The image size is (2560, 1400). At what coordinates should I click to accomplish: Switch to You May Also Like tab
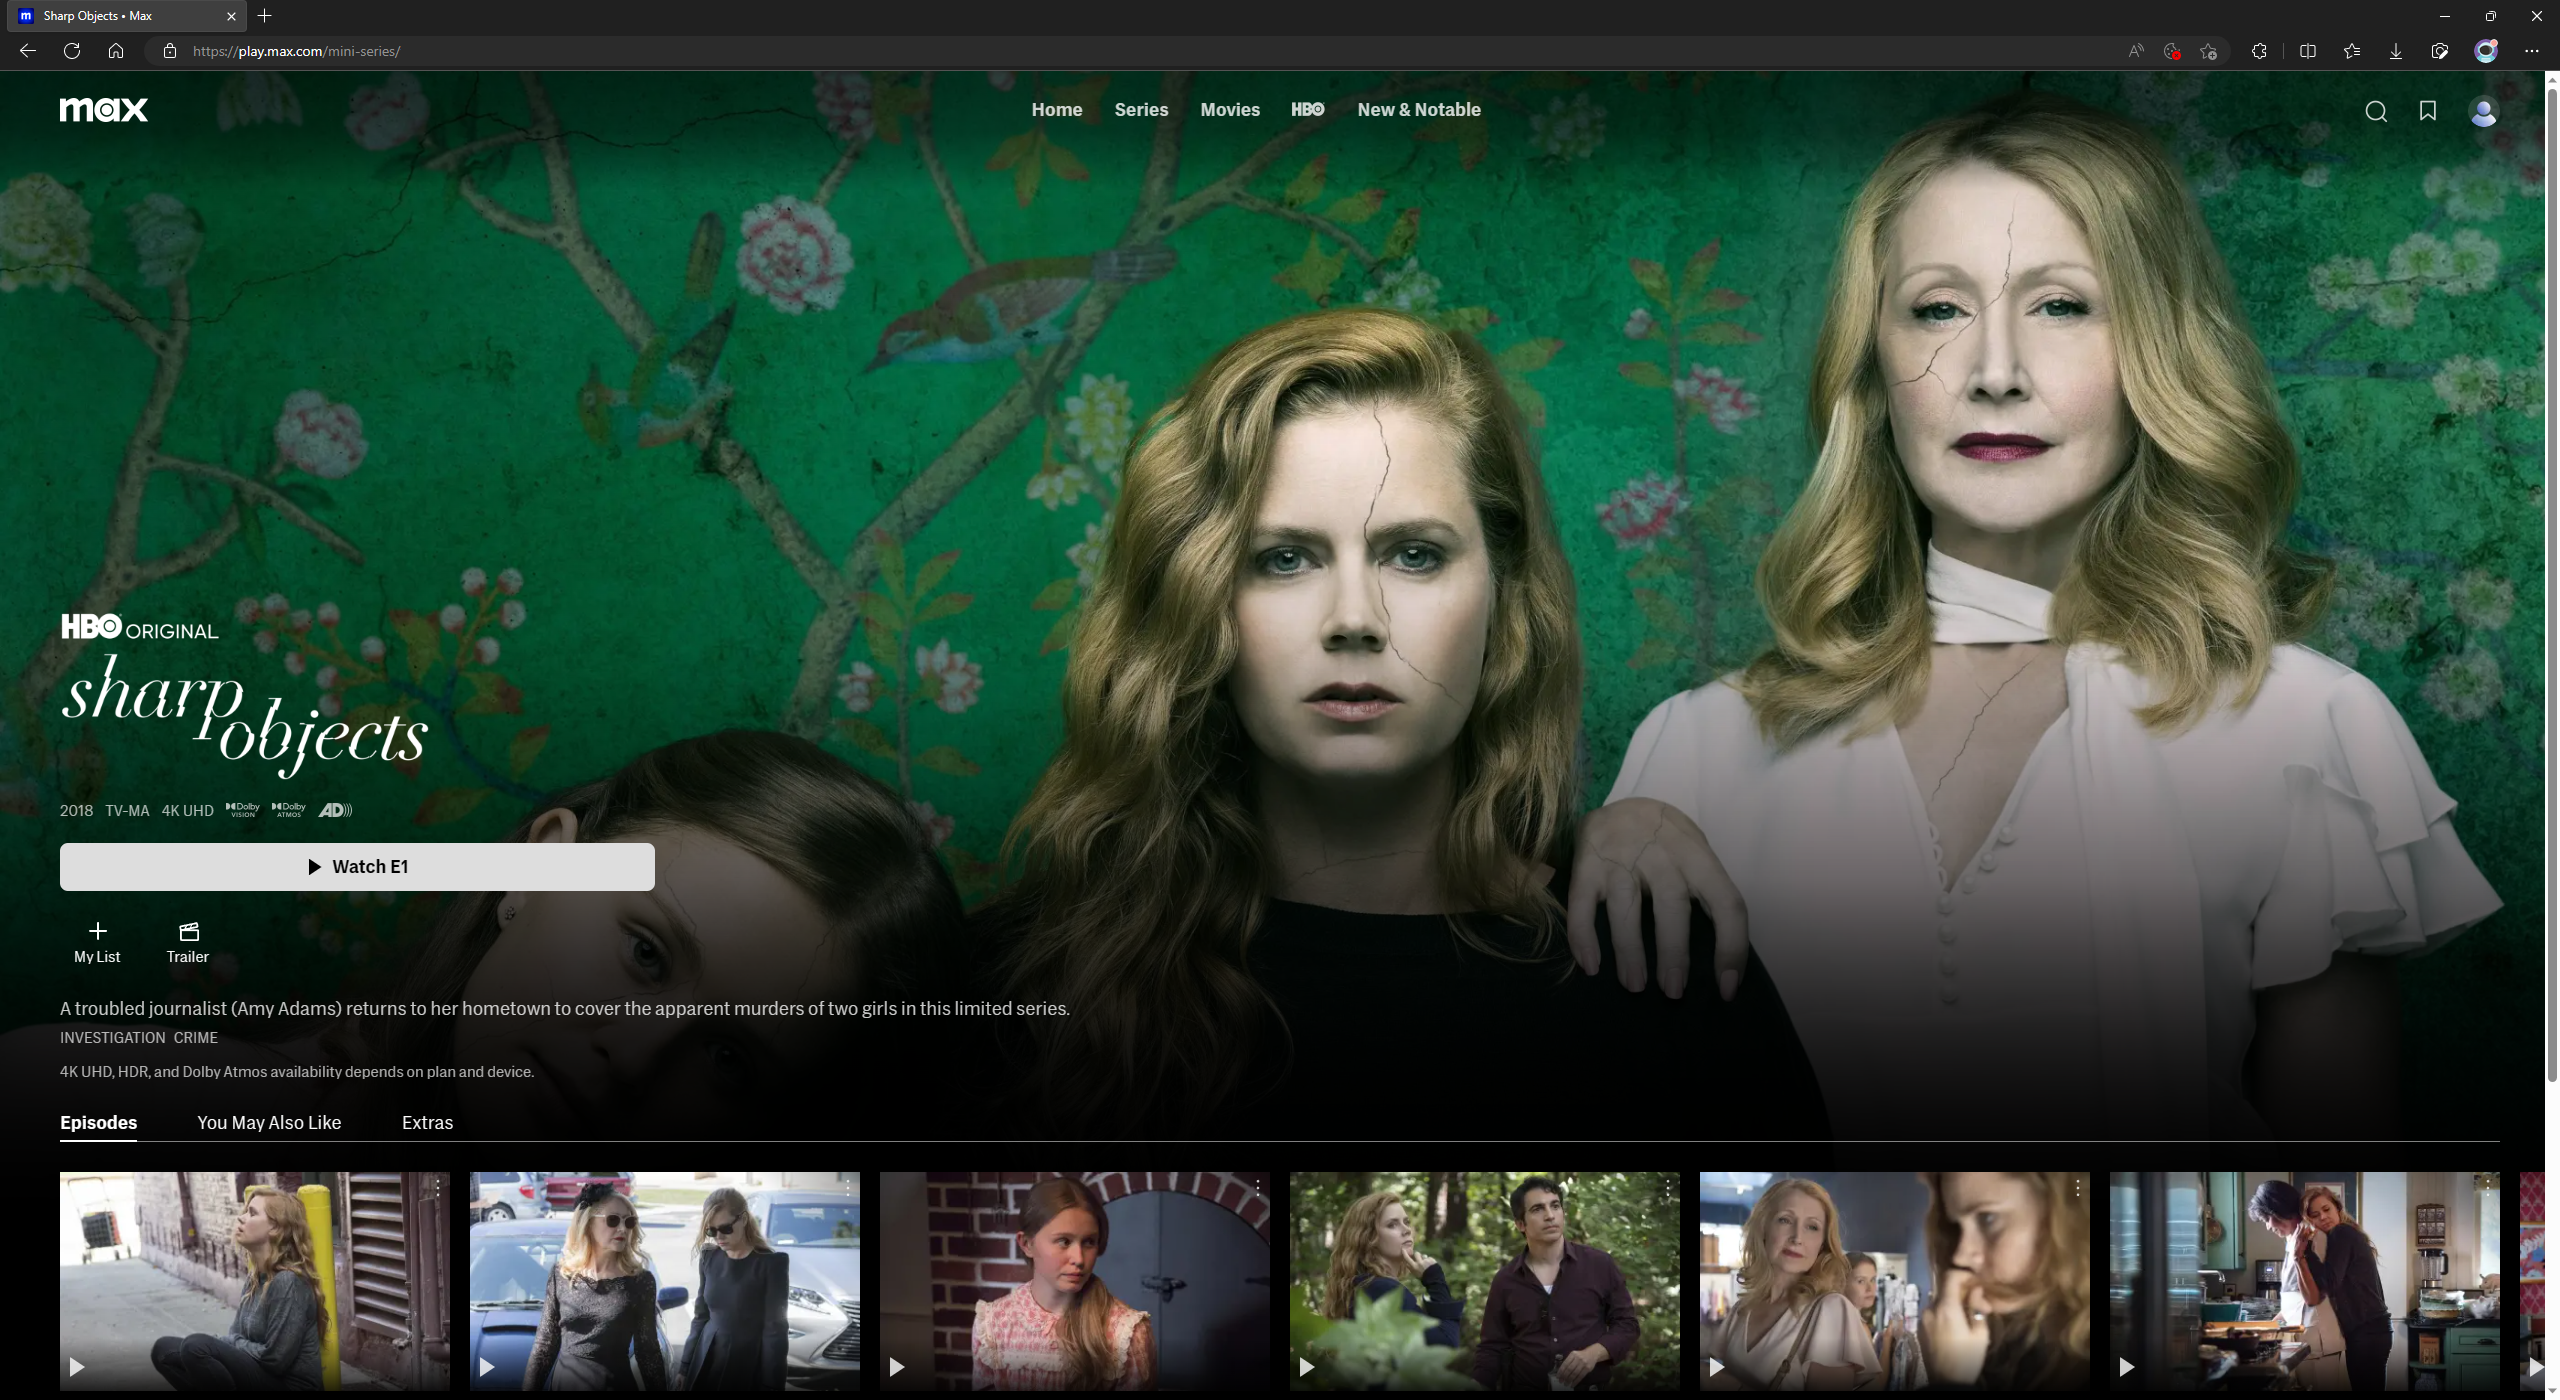coord(269,1123)
